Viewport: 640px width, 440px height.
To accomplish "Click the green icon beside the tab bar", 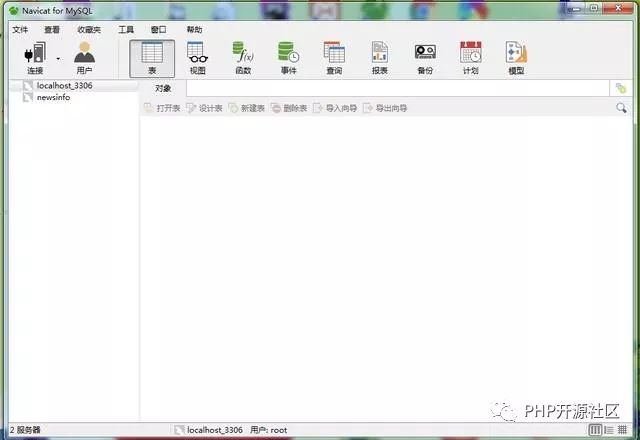I will [x=621, y=88].
